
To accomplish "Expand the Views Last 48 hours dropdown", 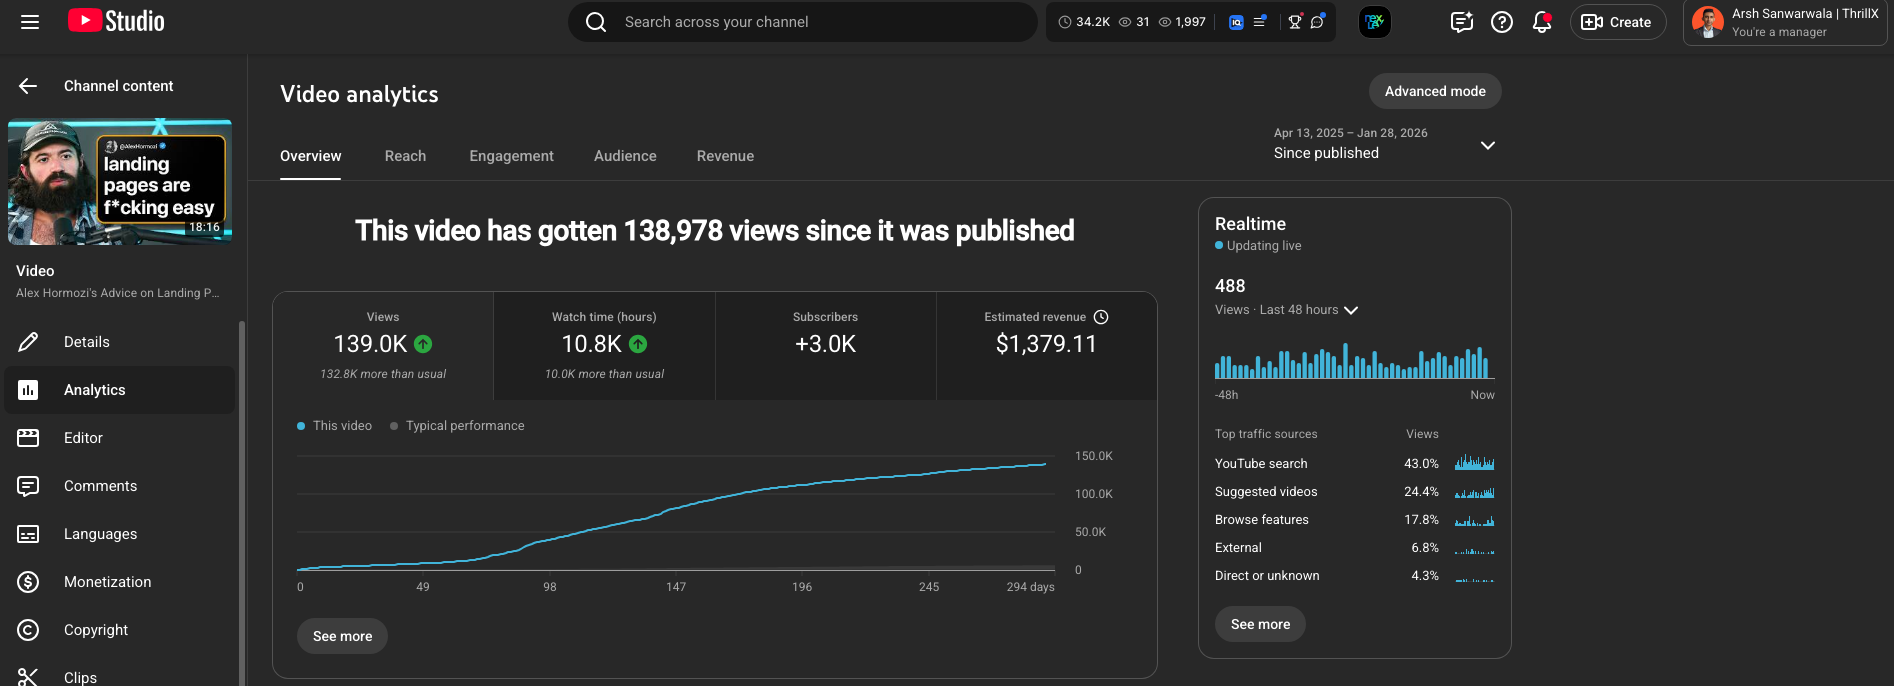I will pyautogui.click(x=1351, y=310).
